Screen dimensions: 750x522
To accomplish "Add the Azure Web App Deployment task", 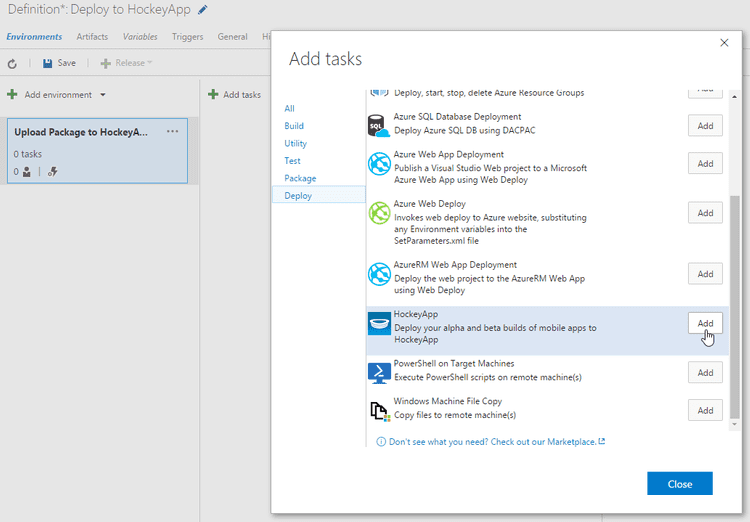I will tap(705, 164).
